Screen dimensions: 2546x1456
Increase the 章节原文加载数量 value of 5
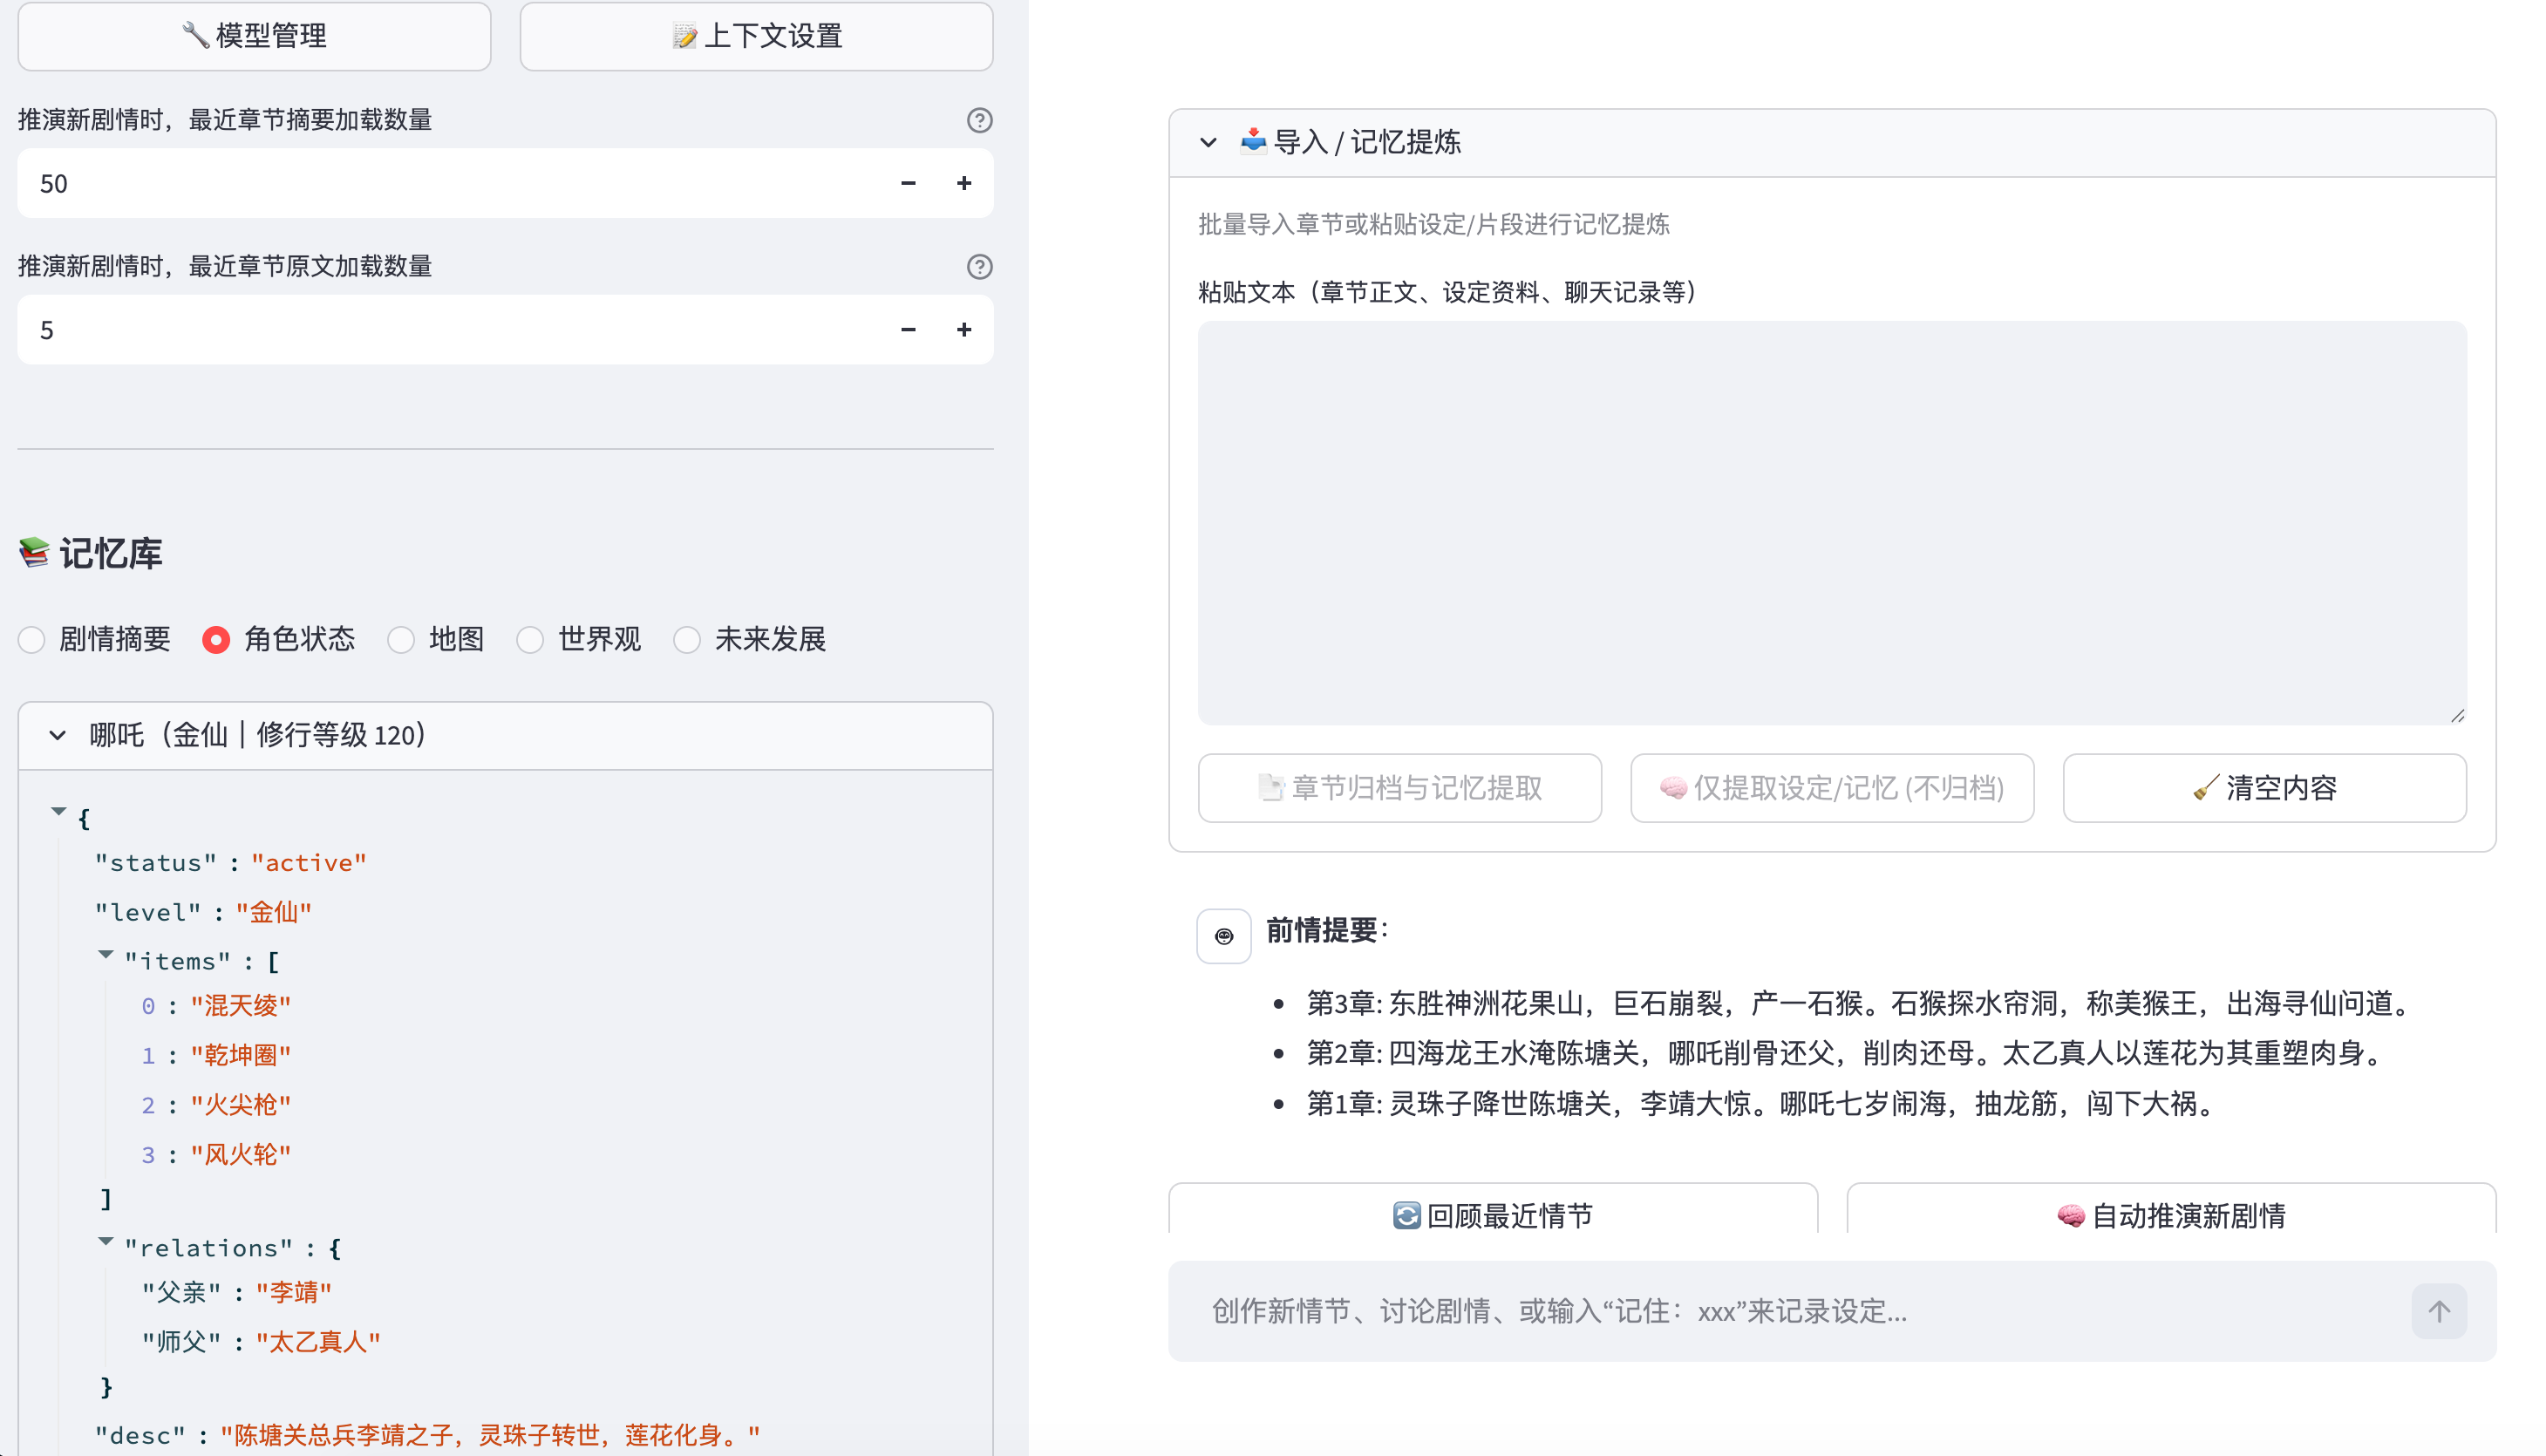click(964, 329)
